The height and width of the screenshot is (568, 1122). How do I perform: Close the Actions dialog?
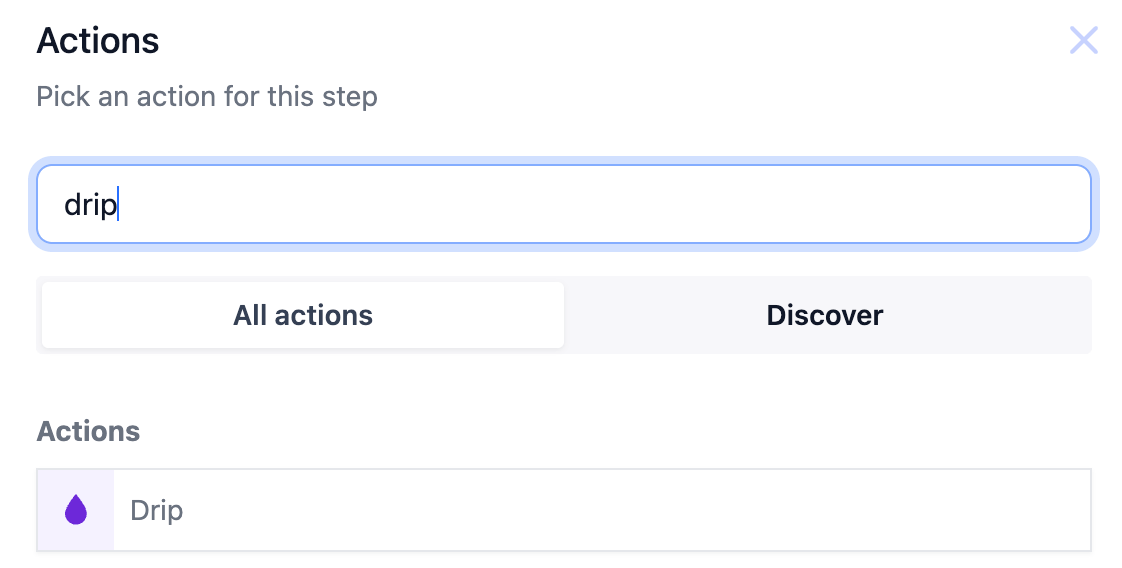tap(1083, 41)
